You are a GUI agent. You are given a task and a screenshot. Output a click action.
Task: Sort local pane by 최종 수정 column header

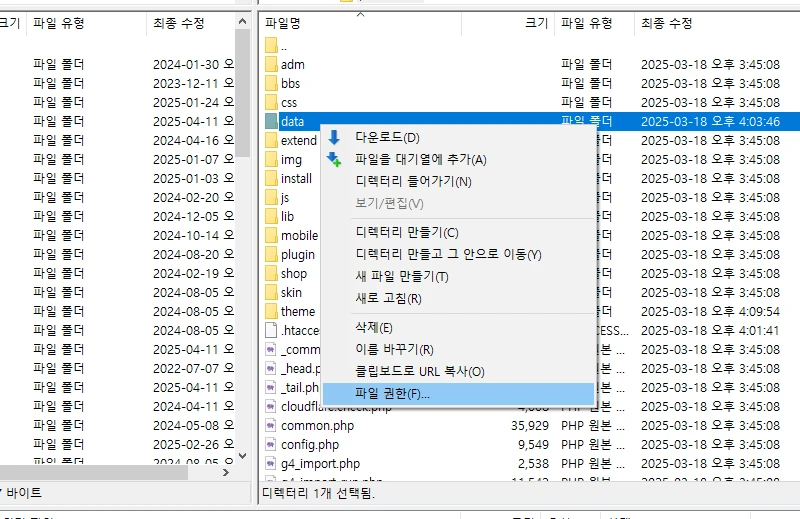coord(190,23)
